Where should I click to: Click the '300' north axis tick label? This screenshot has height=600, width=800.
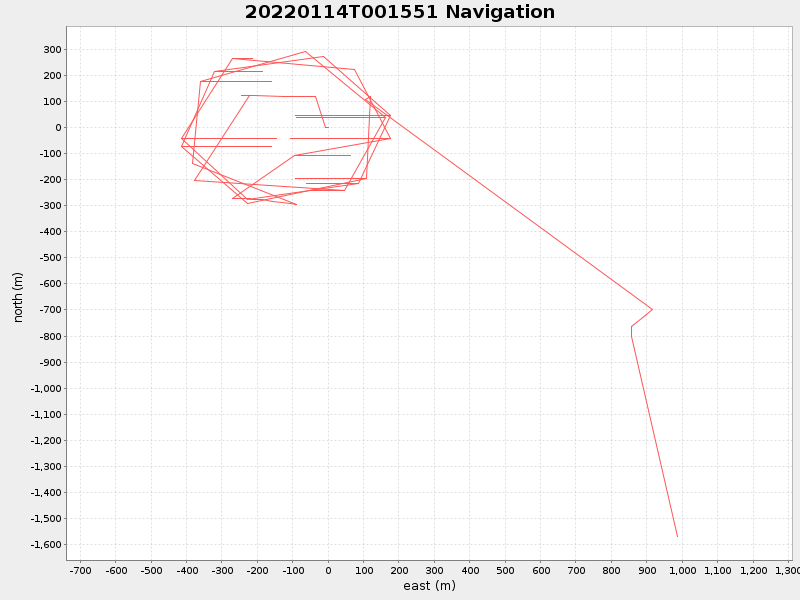pyautogui.click(x=52, y=49)
